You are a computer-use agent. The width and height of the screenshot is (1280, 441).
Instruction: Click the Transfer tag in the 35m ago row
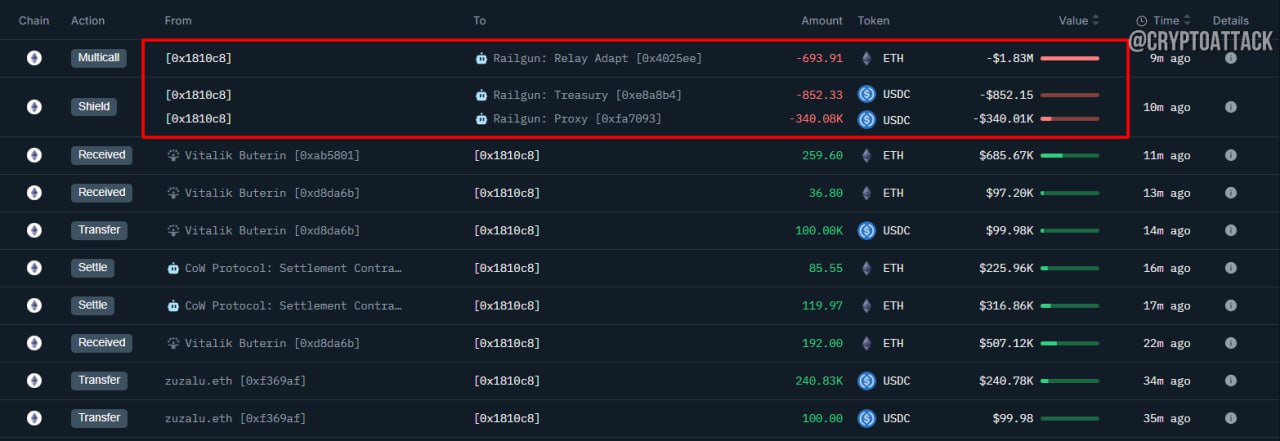(100, 418)
